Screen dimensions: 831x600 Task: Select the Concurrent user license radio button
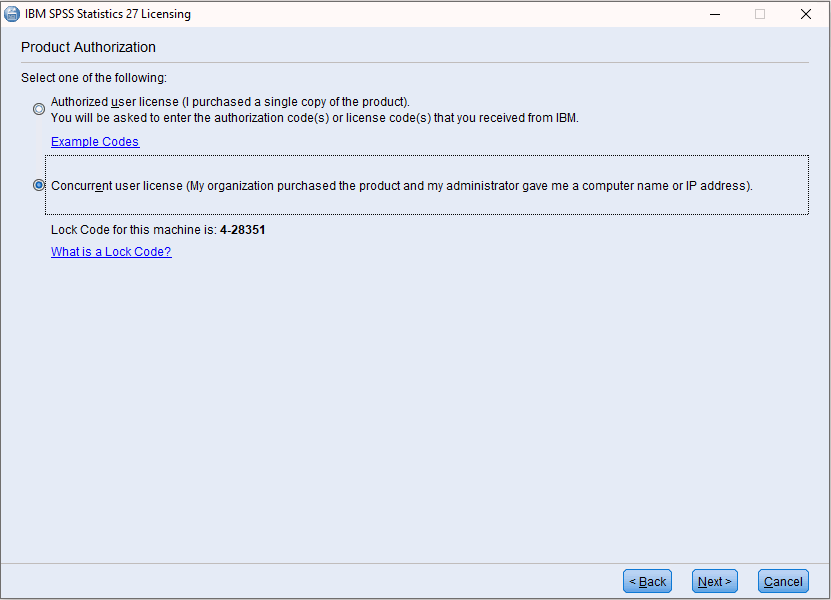pos(39,185)
